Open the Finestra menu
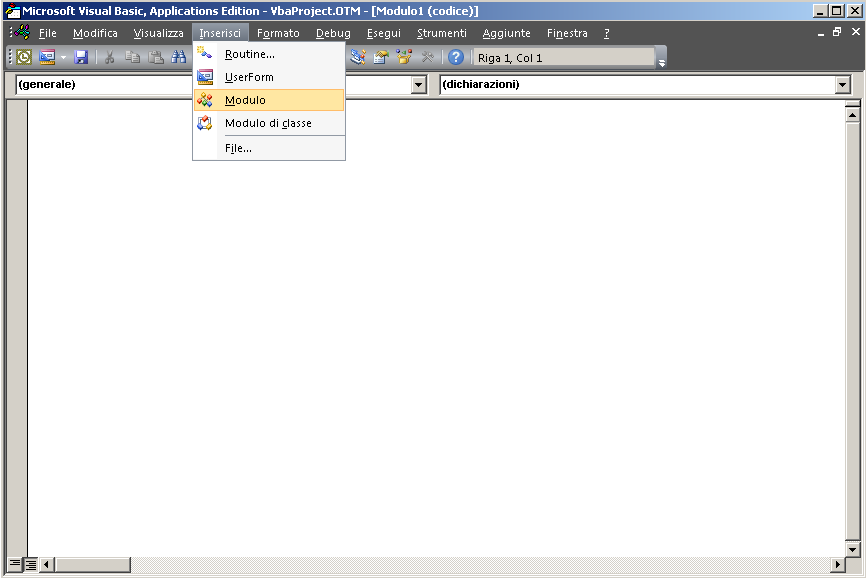The image size is (866, 578). (567, 33)
